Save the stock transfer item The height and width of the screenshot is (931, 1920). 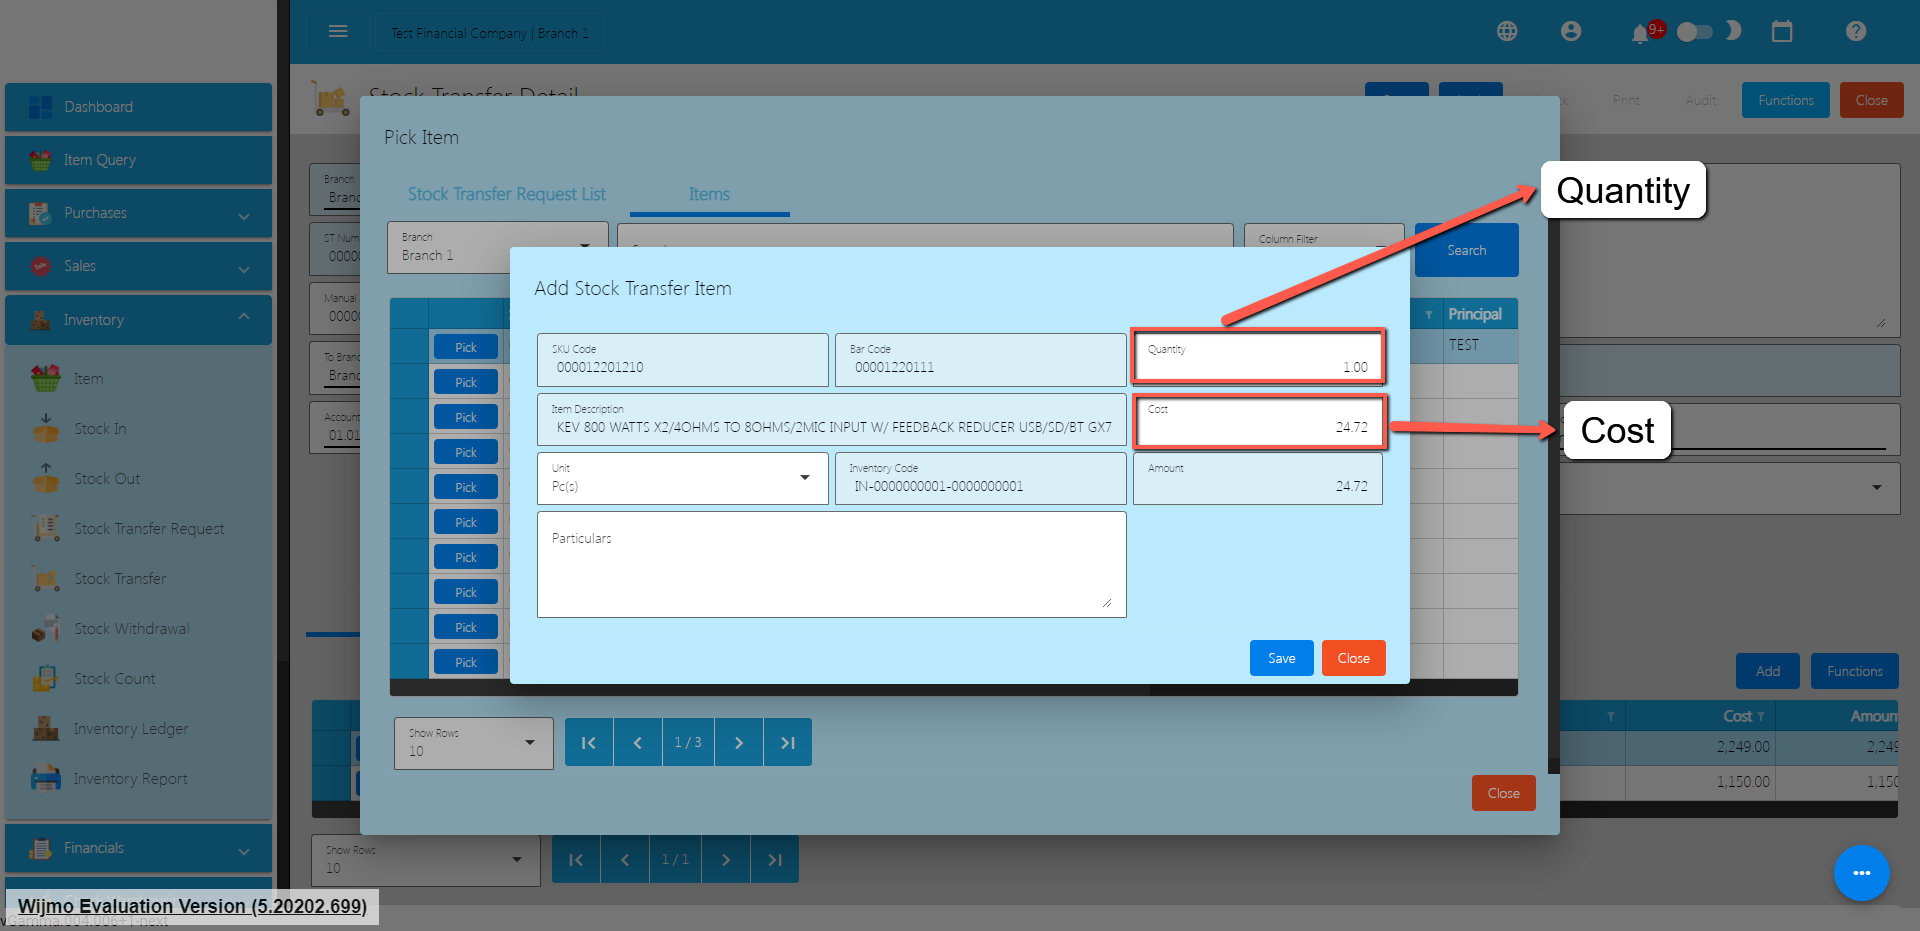[1281, 658]
